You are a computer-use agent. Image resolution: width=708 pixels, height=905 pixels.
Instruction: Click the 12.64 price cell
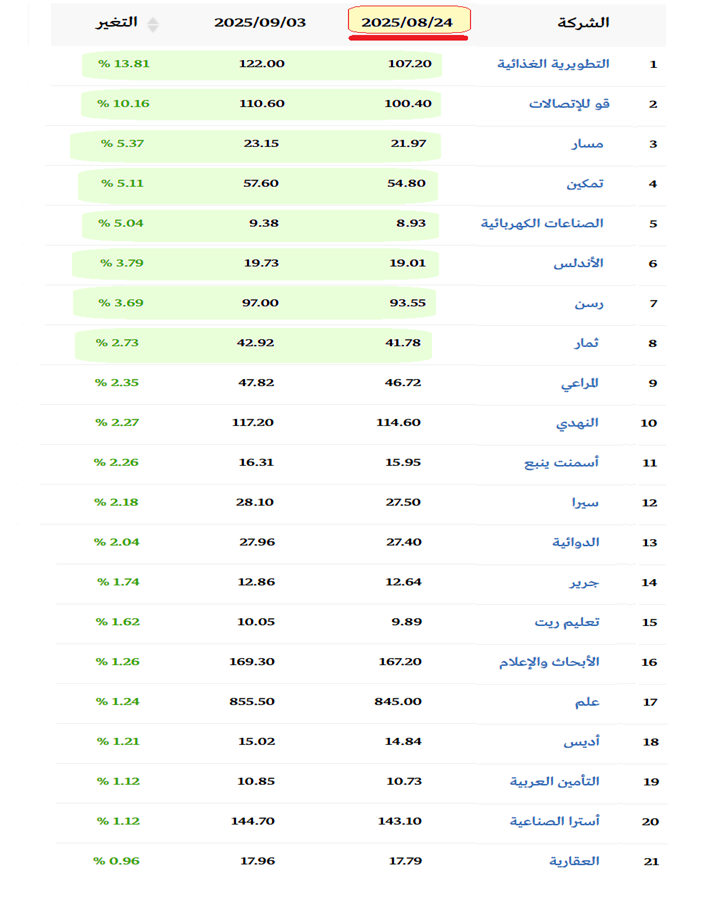[403, 581]
